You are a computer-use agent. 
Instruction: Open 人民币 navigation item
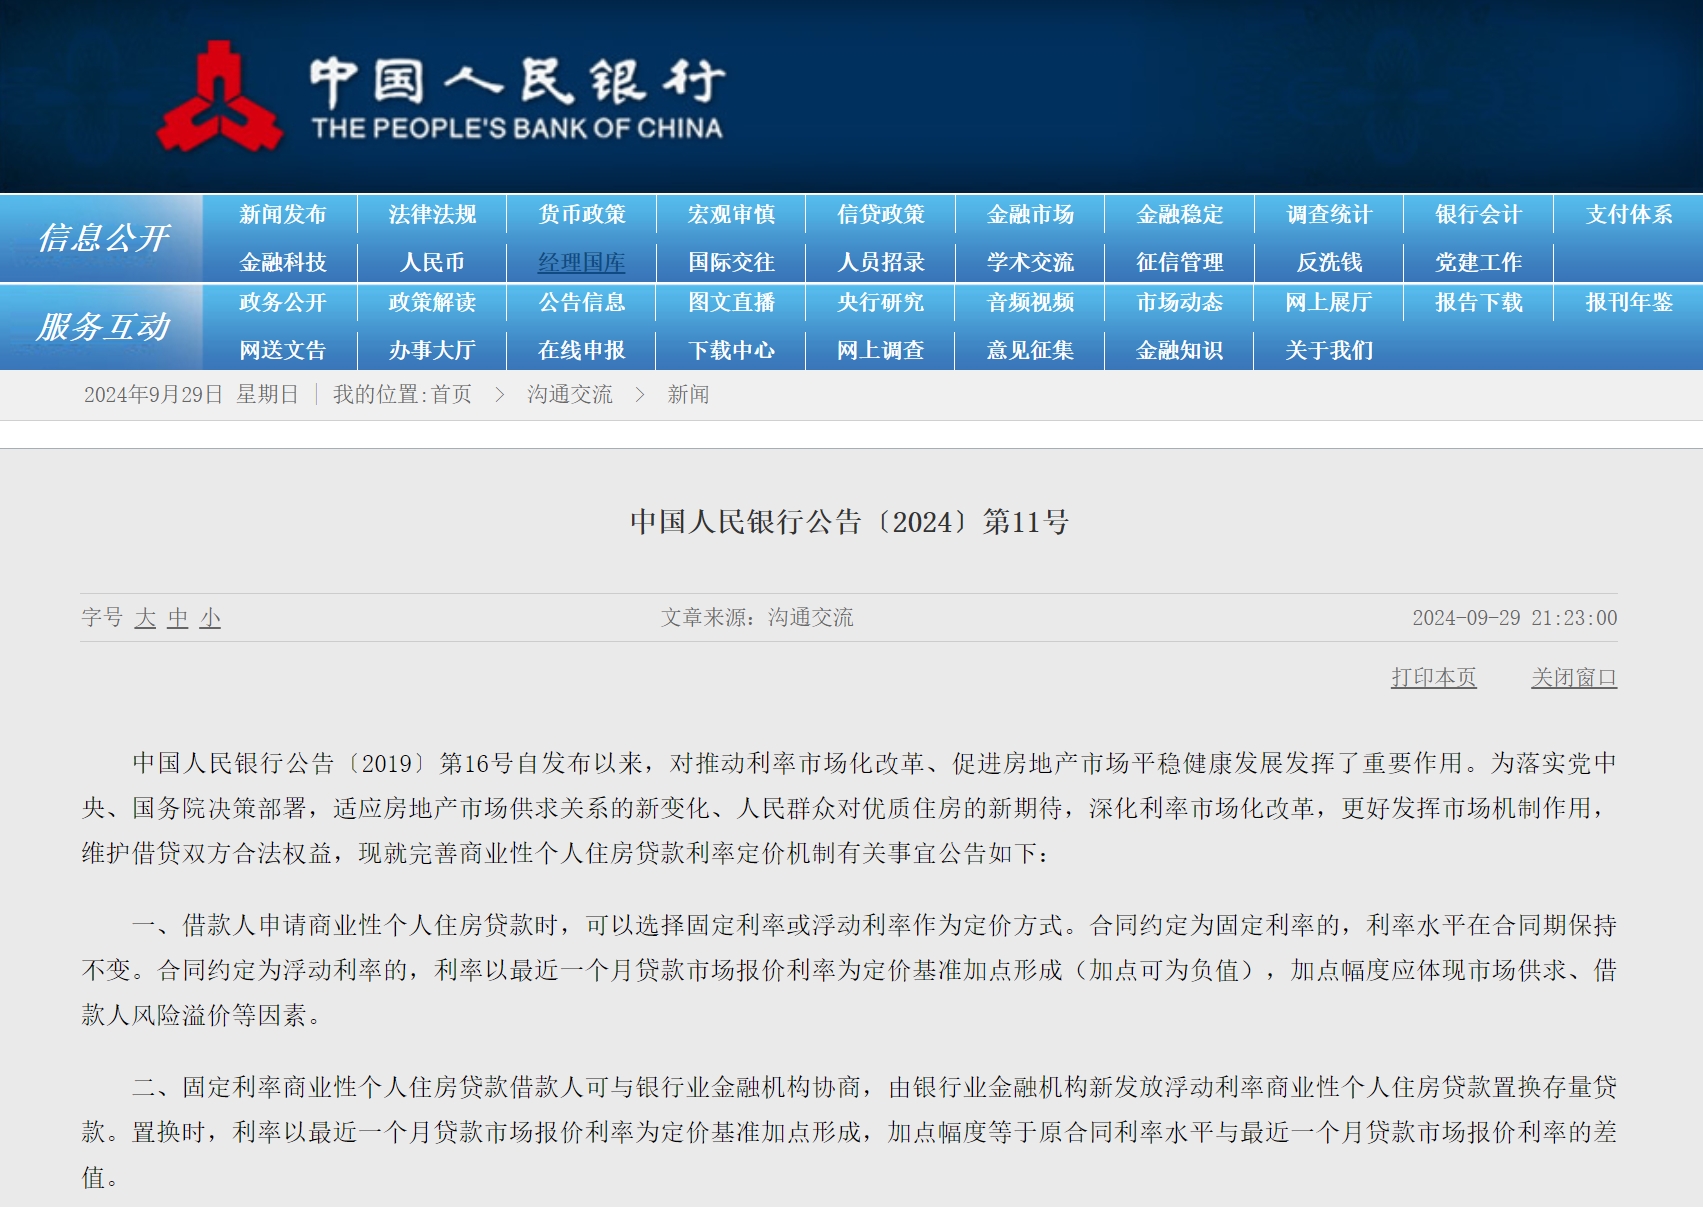(x=432, y=263)
